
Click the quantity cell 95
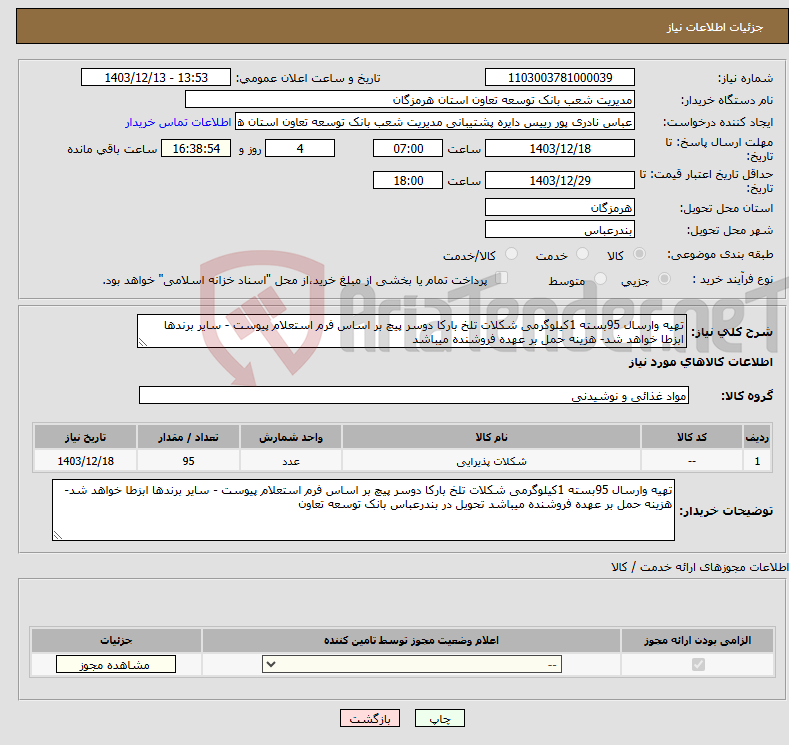click(x=188, y=461)
